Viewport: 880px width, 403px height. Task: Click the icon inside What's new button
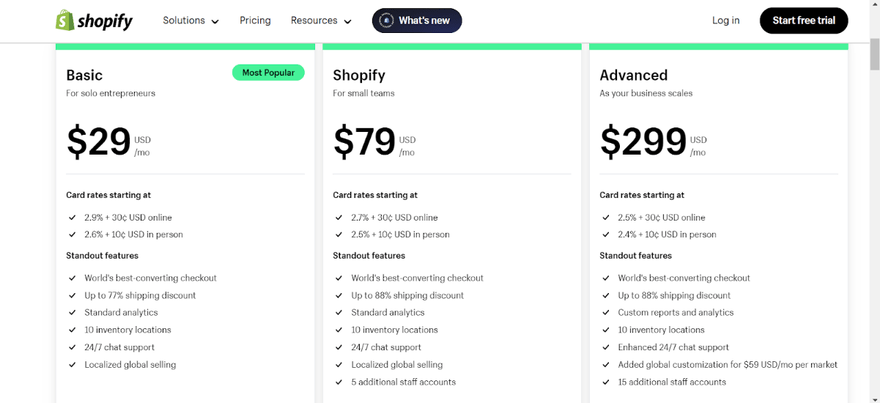[x=387, y=21]
